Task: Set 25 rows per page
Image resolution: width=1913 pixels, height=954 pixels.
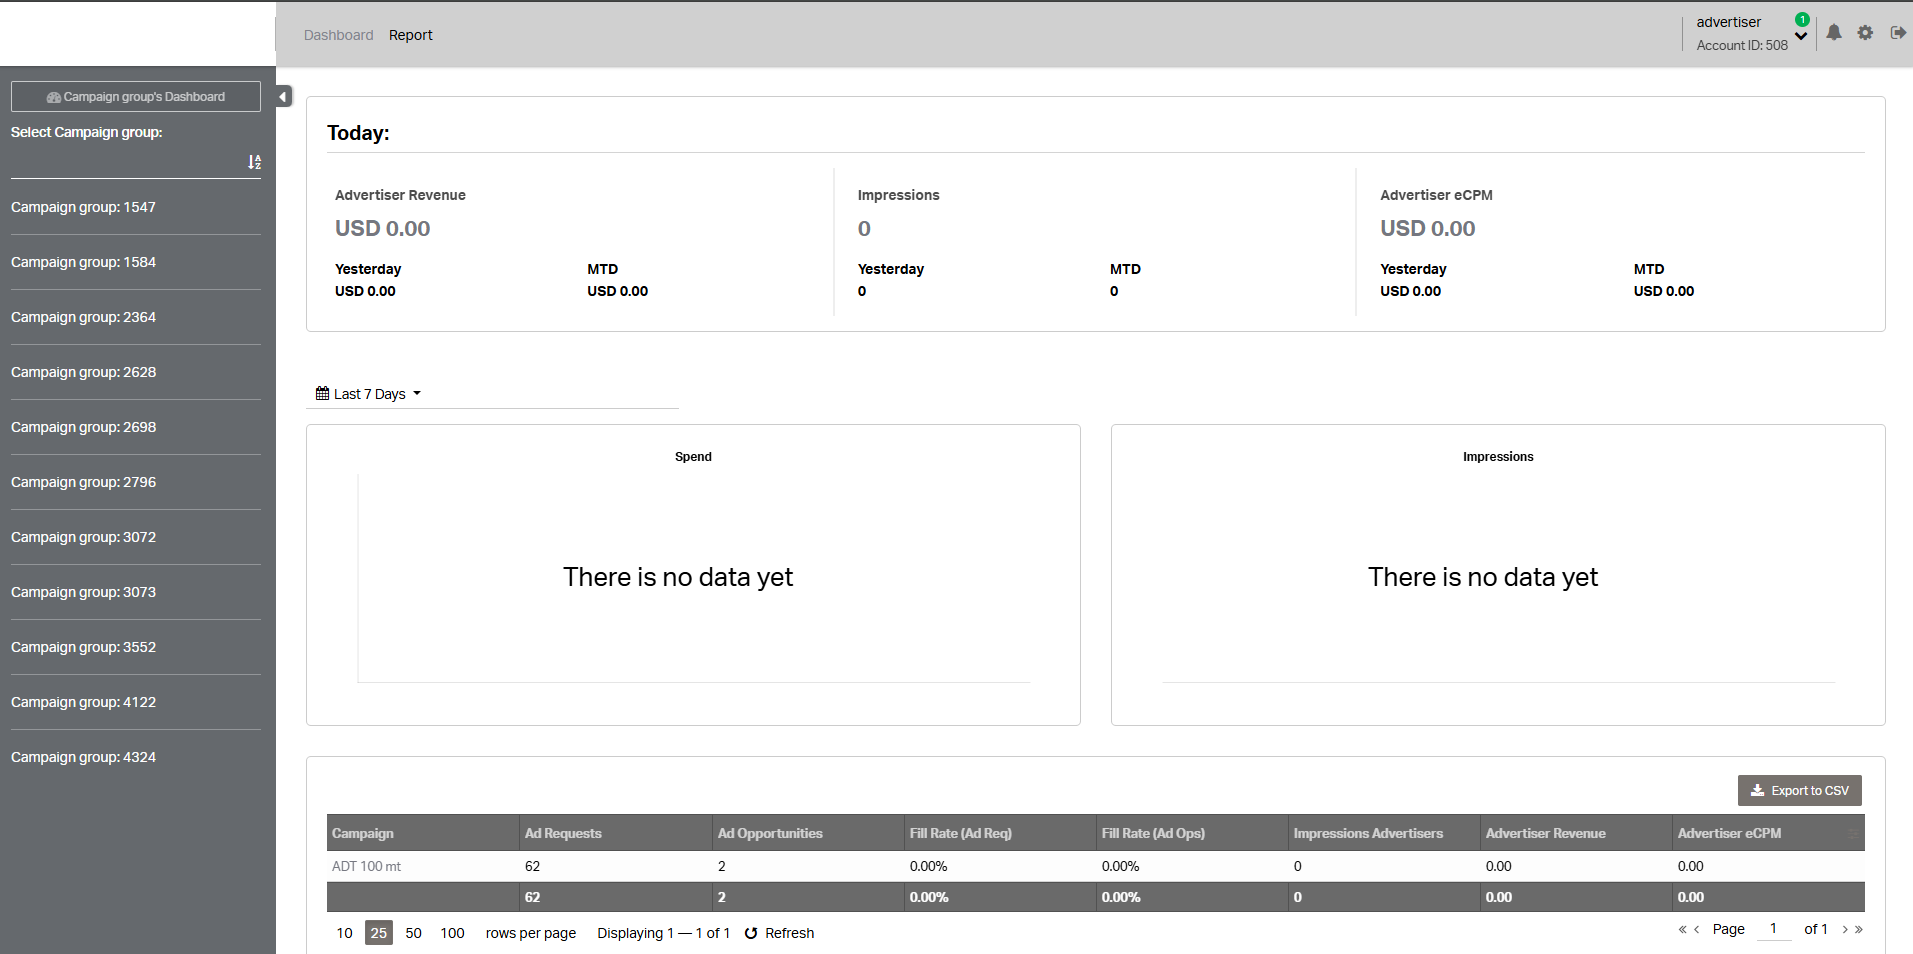Action: [x=378, y=933]
